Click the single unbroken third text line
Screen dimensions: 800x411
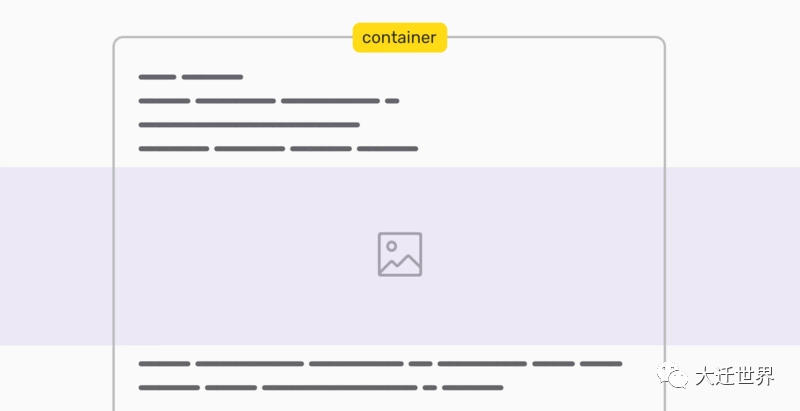coord(249,125)
